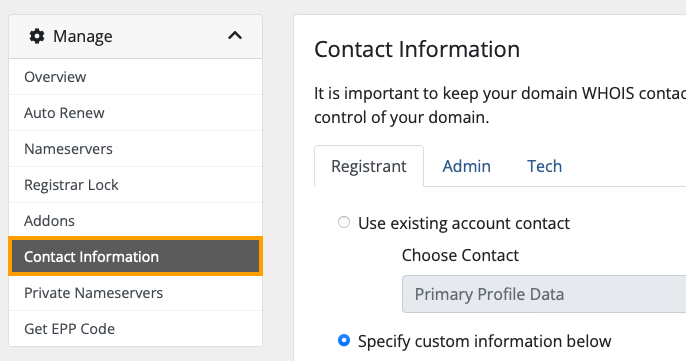Switch to the Registrant tab
Screen dimensions: 686x361
point(369,166)
